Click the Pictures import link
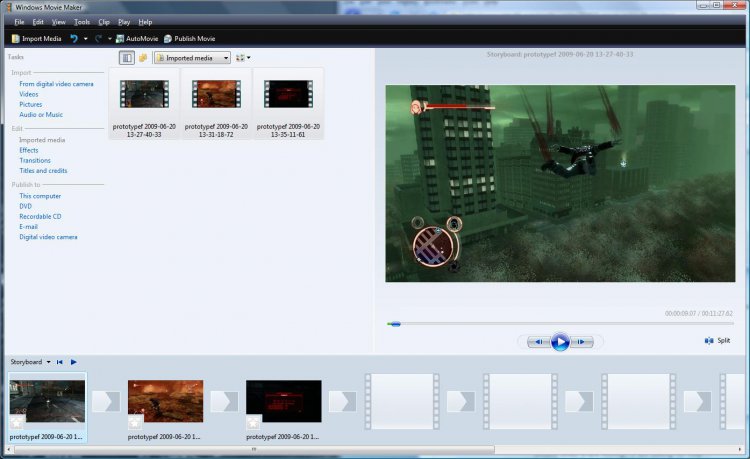Screen dimensions: 750x459 tap(31, 104)
